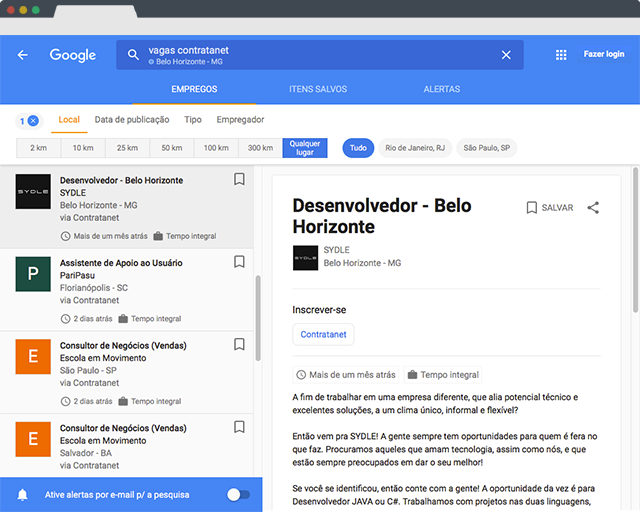This screenshot has width=640, height=512.
Task: Expand the Tipo filter
Action: 193,120
